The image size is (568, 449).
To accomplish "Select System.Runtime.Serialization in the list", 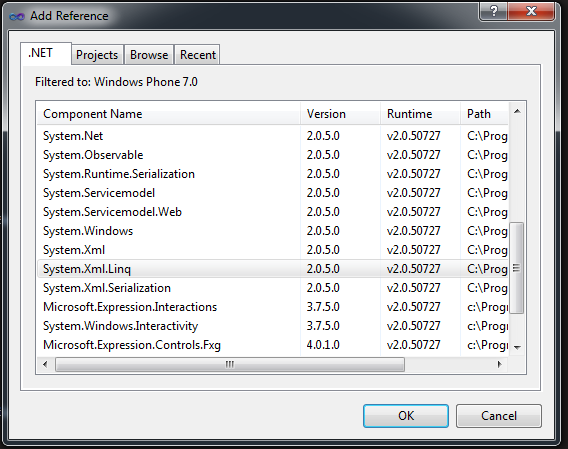I will 273,174.
